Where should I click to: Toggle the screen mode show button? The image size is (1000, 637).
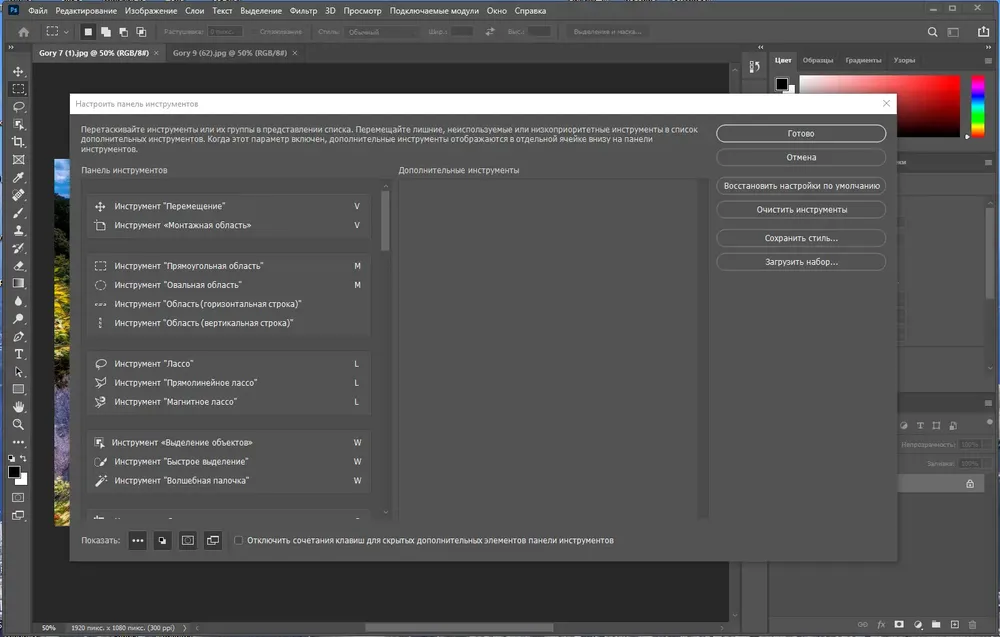[213, 540]
